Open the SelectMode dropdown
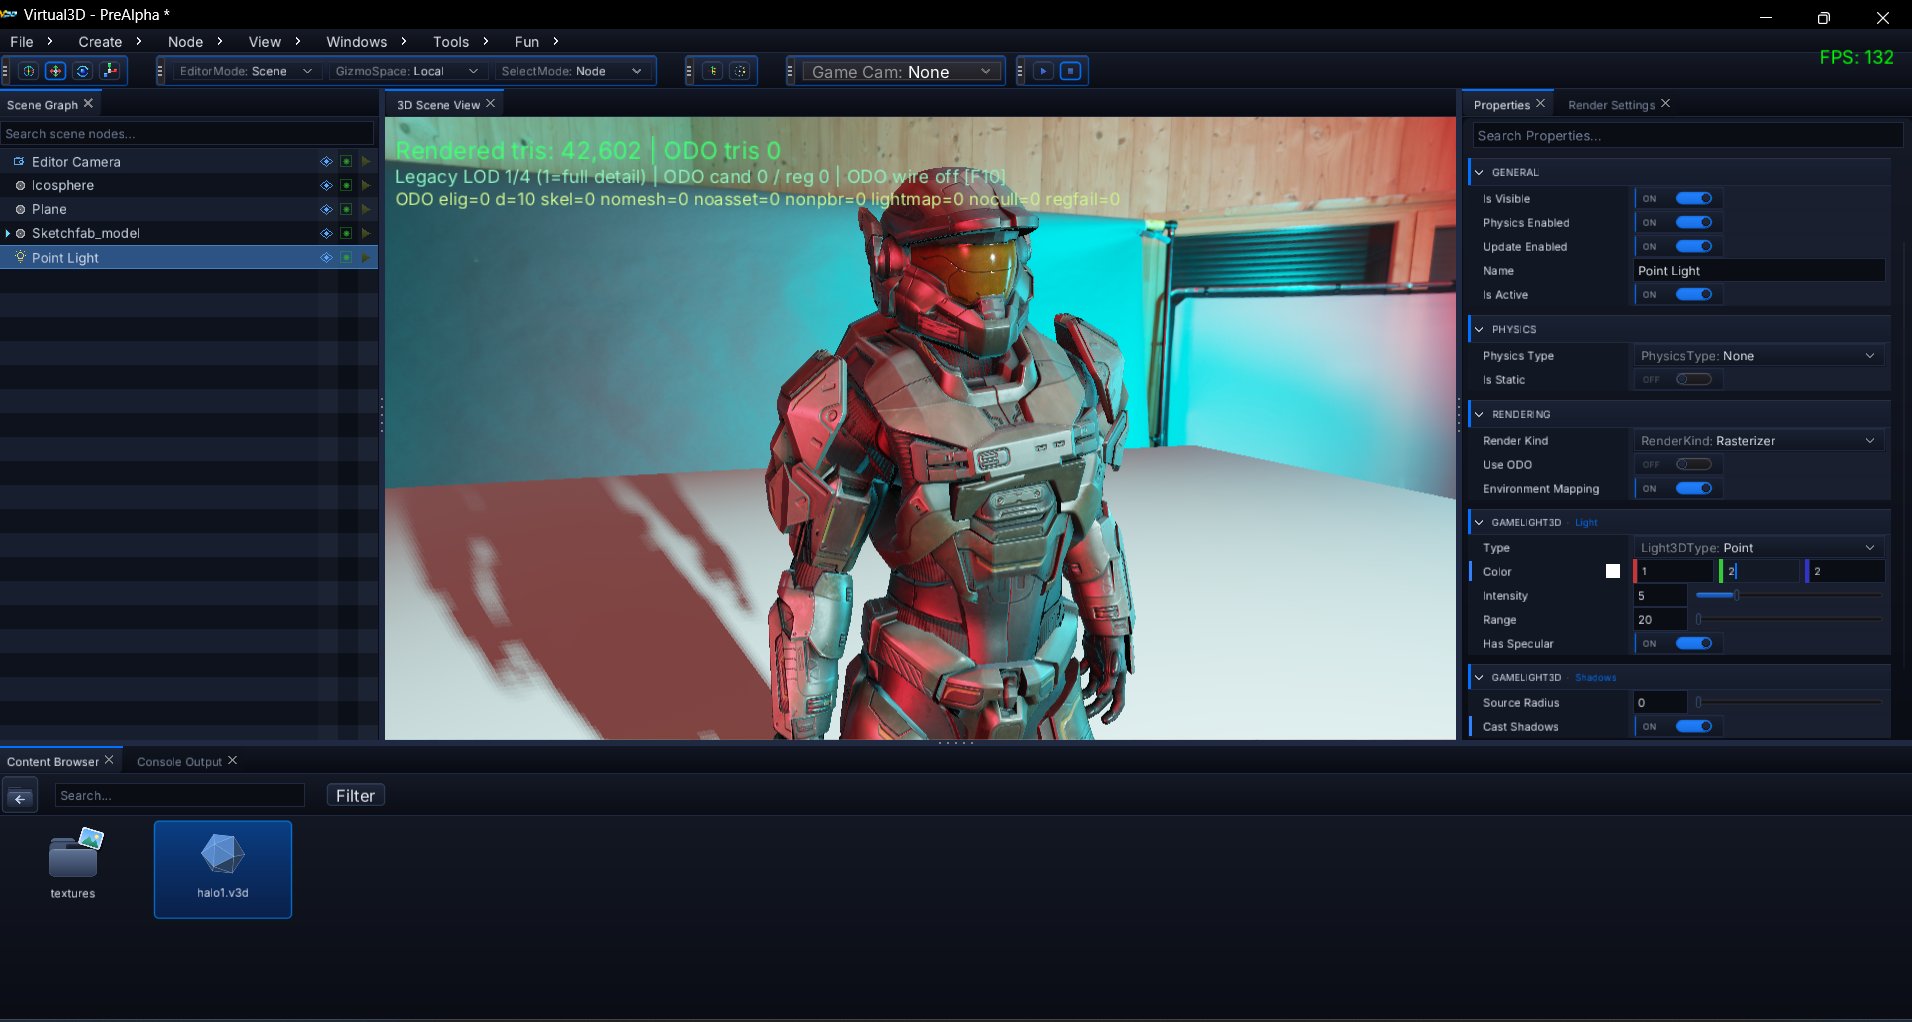Viewport: 1912px width, 1022px height. 571,71
